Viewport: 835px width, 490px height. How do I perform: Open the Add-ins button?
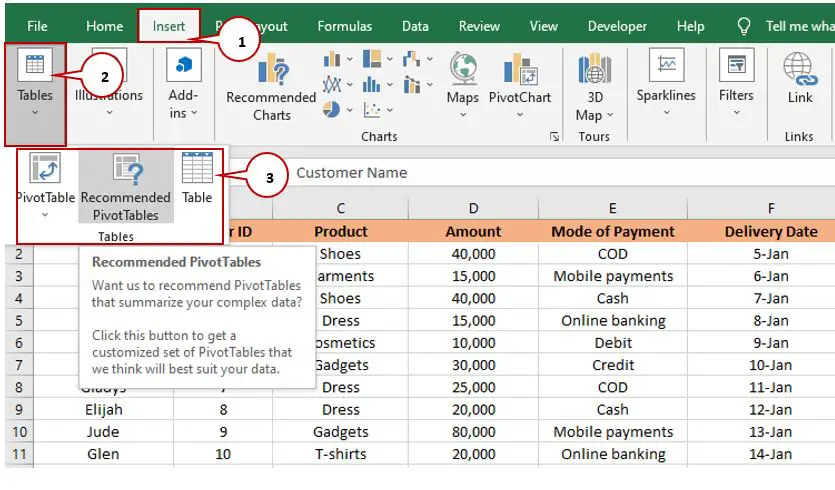click(x=183, y=84)
